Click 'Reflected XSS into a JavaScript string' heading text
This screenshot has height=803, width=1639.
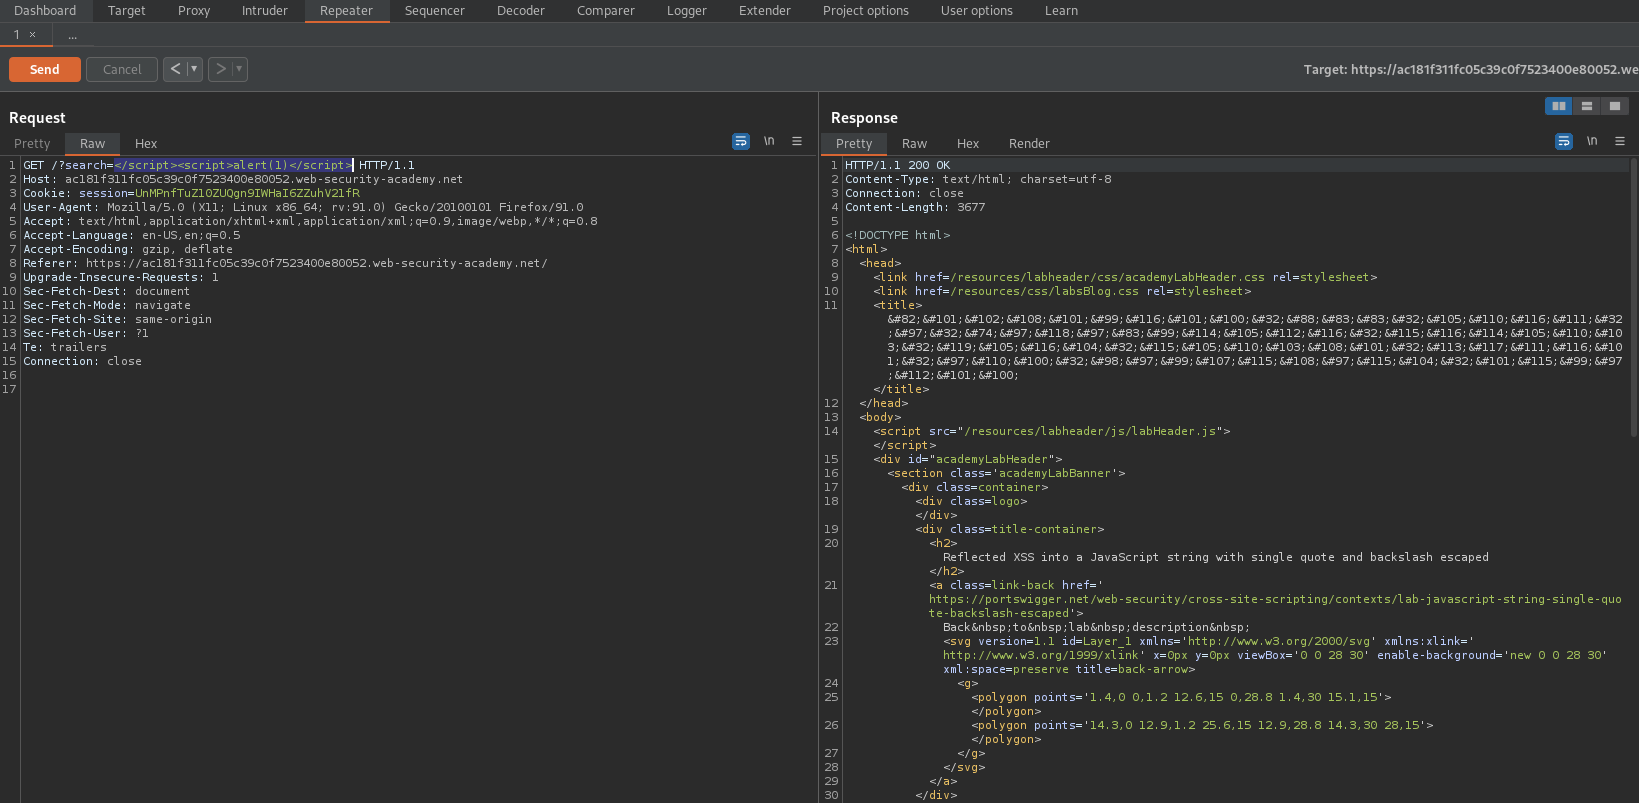(1215, 557)
